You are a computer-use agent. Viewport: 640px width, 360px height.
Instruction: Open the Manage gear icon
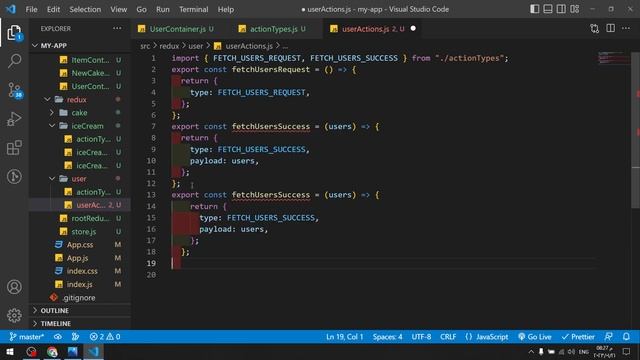[14, 315]
